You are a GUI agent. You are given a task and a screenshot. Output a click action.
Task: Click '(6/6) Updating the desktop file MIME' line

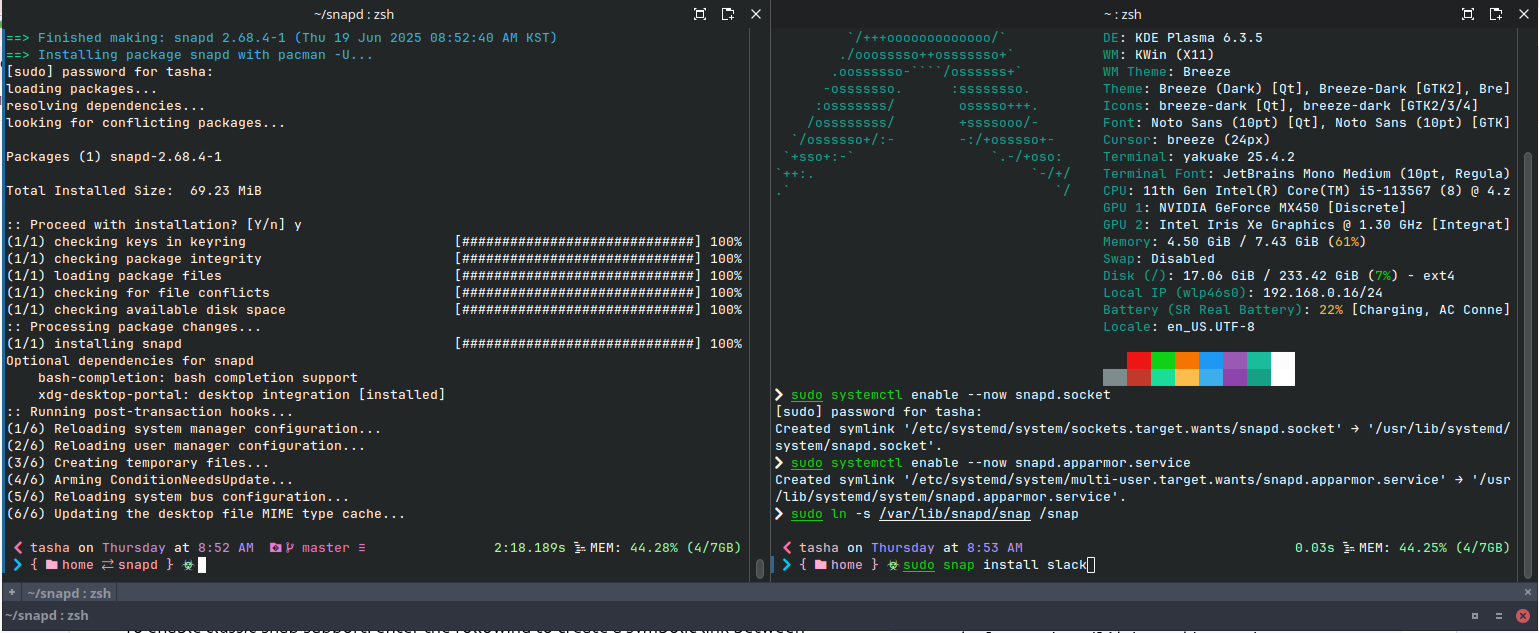click(206, 514)
